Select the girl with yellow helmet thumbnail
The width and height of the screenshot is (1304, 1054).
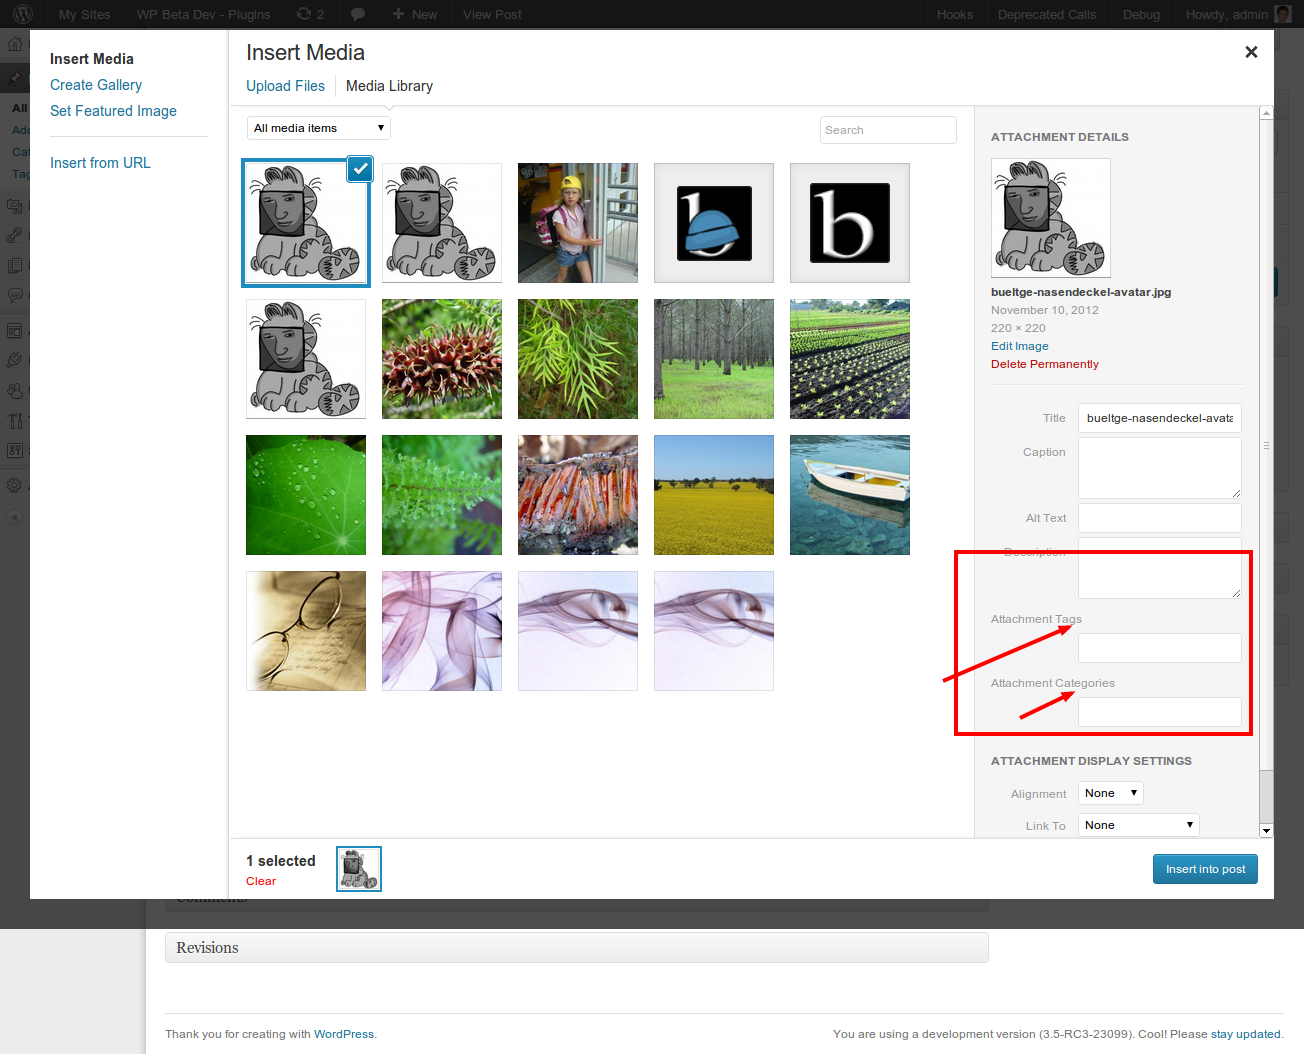pyautogui.click(x=578, y=223)
